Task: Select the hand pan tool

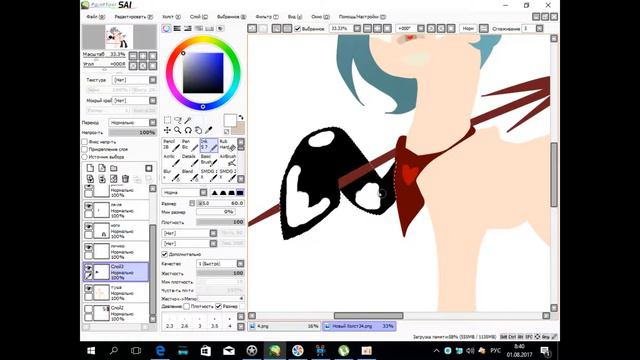Action: (198, 130)
